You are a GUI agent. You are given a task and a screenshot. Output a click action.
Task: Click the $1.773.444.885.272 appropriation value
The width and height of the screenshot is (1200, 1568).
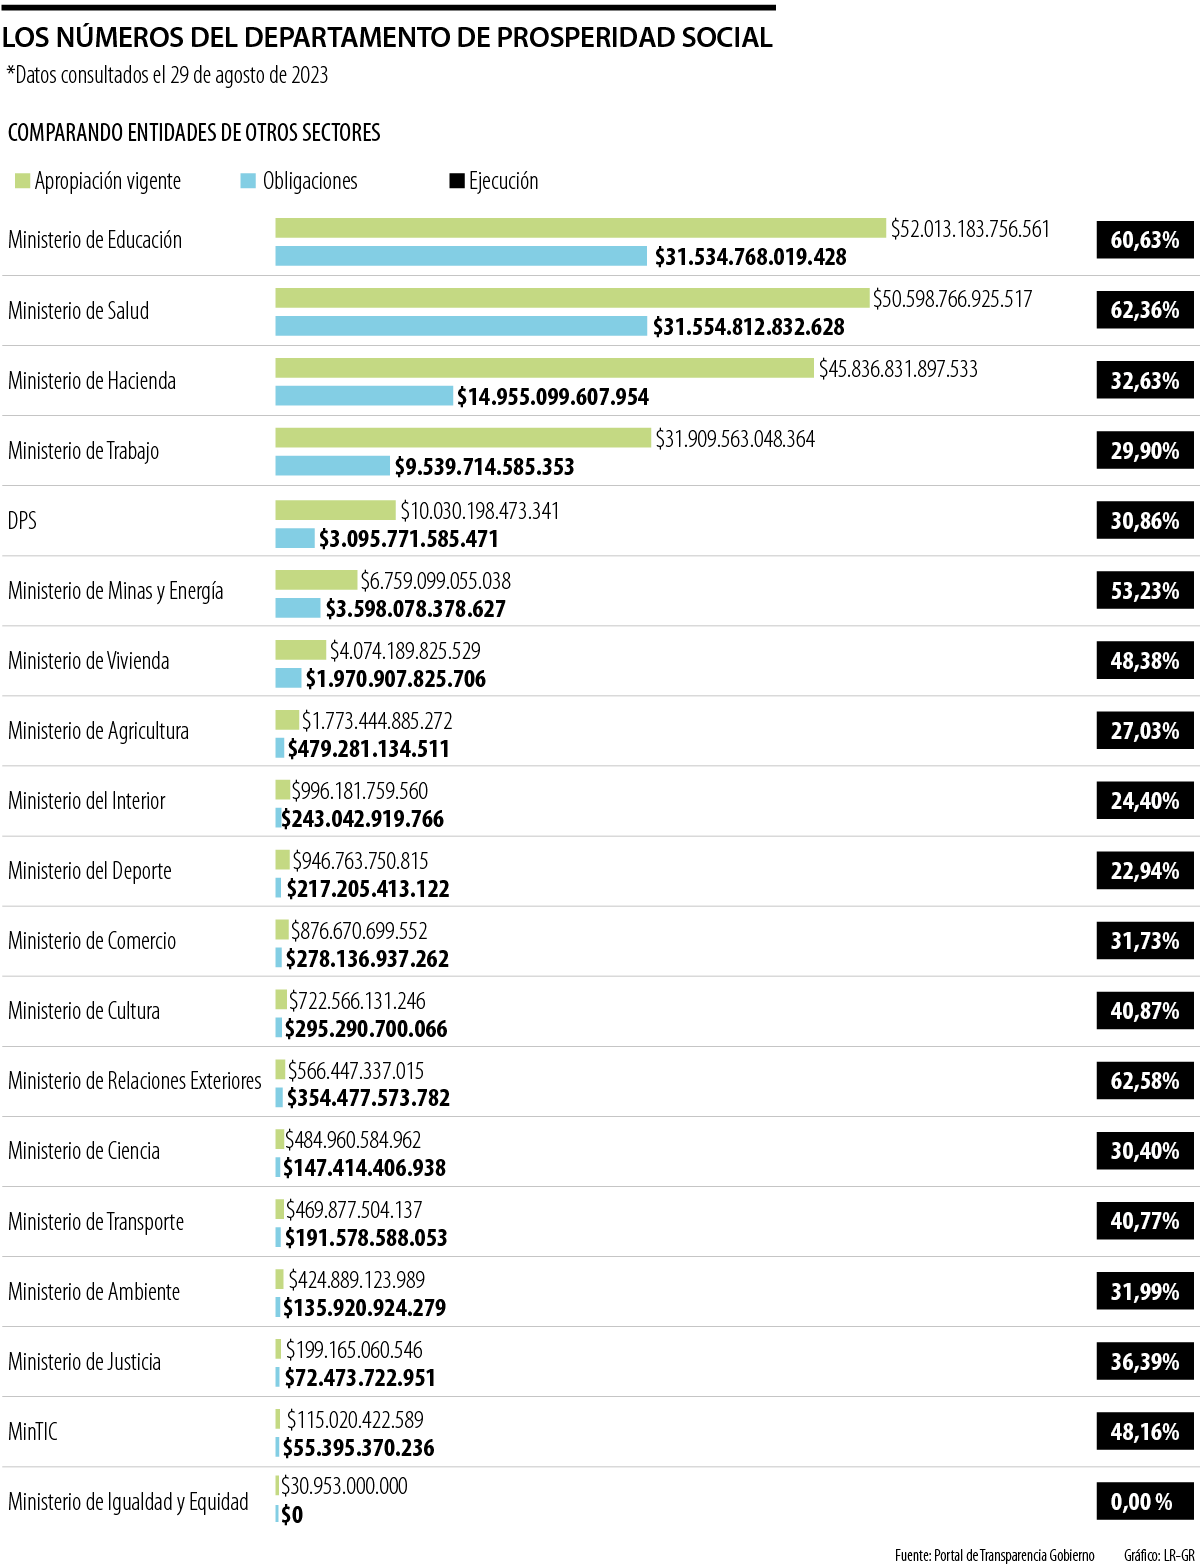(377, 721)
